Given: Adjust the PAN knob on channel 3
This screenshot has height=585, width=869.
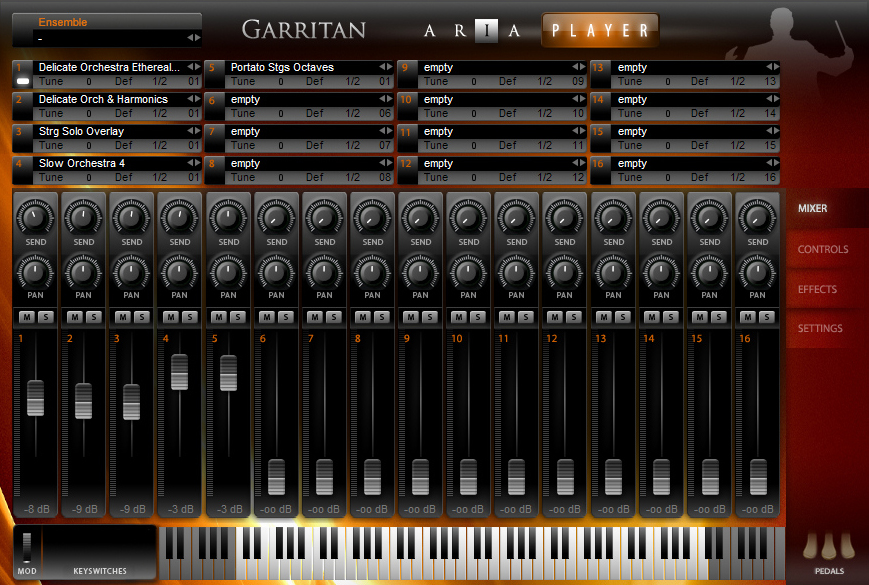Looking at the screenshot, I should click(131, 271).
